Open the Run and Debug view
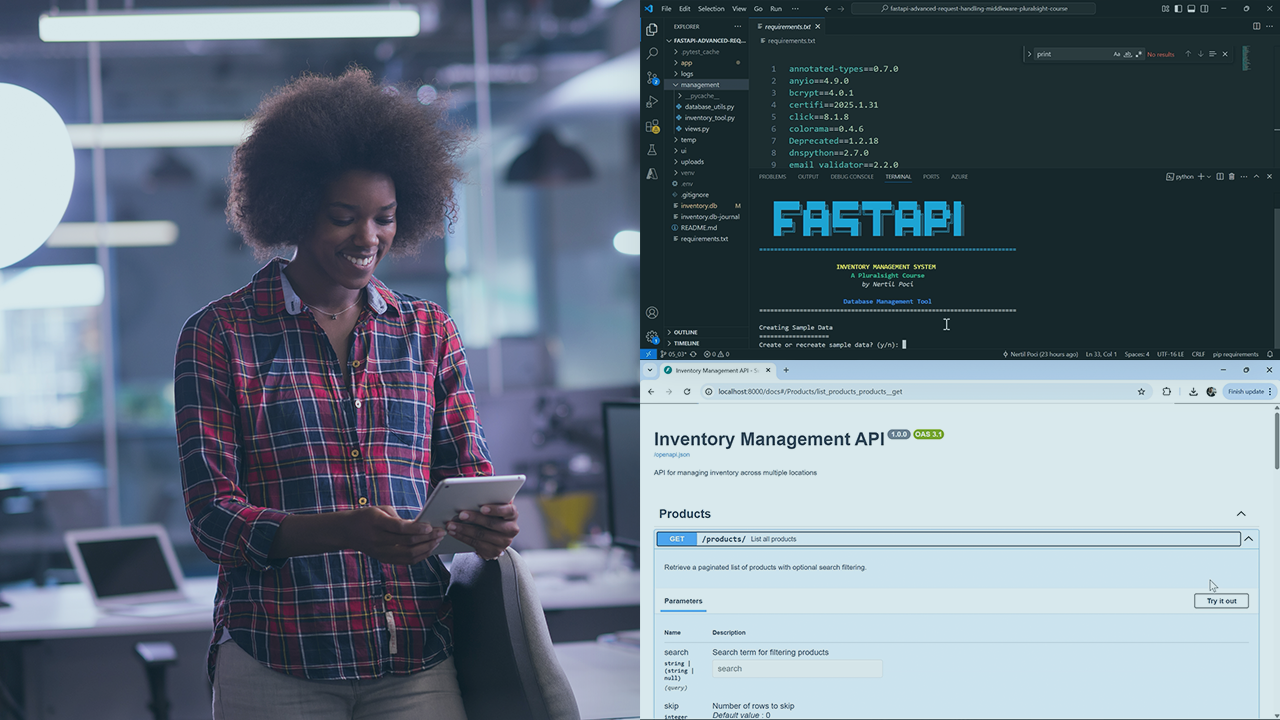The image size is (1280, 720). 652,102
